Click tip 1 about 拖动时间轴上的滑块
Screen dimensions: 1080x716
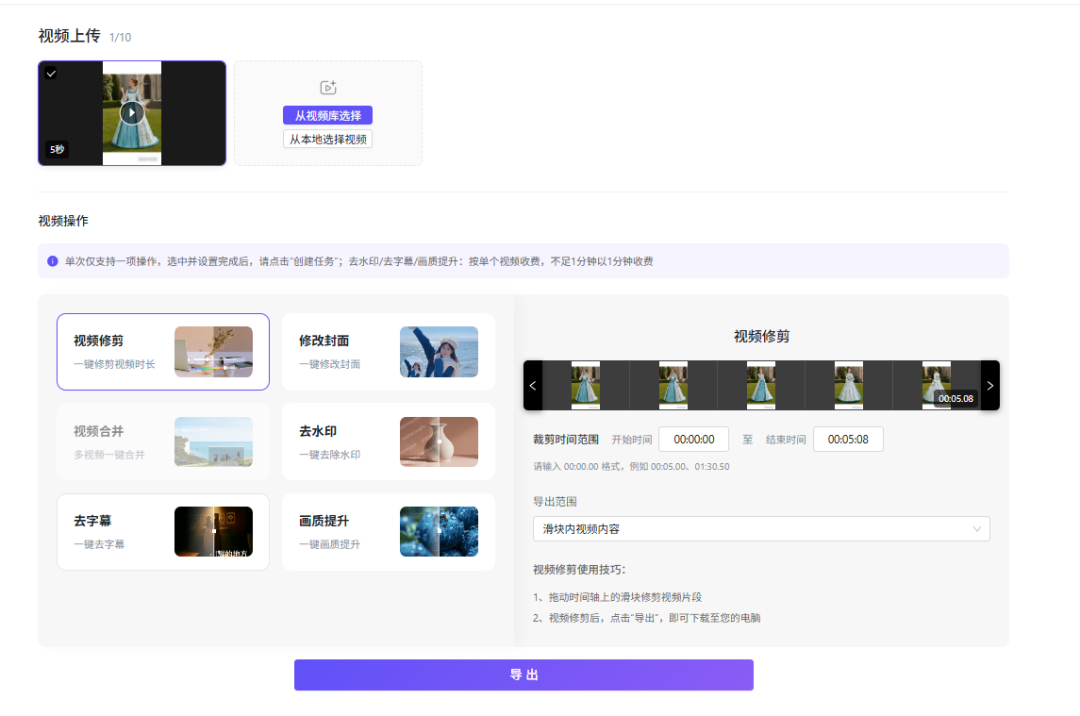click(x=618, y=597)
